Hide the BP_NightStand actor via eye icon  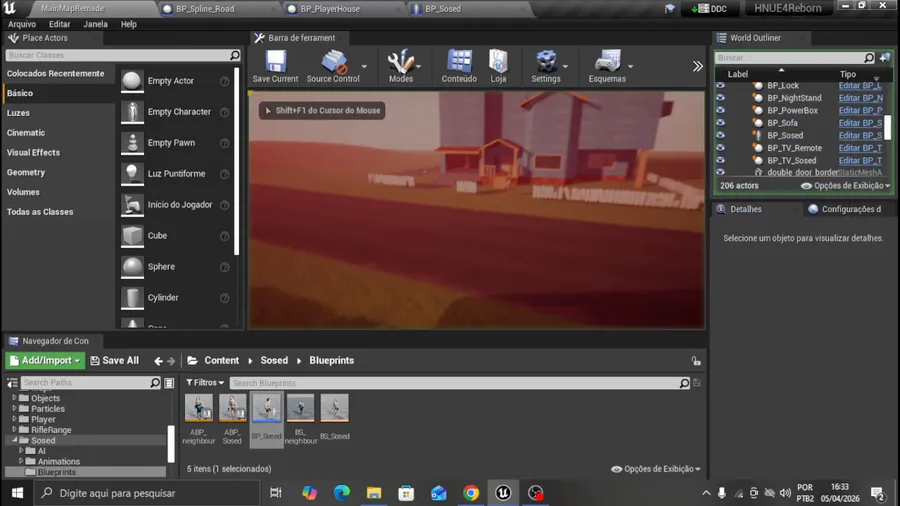tap(720, 98)
